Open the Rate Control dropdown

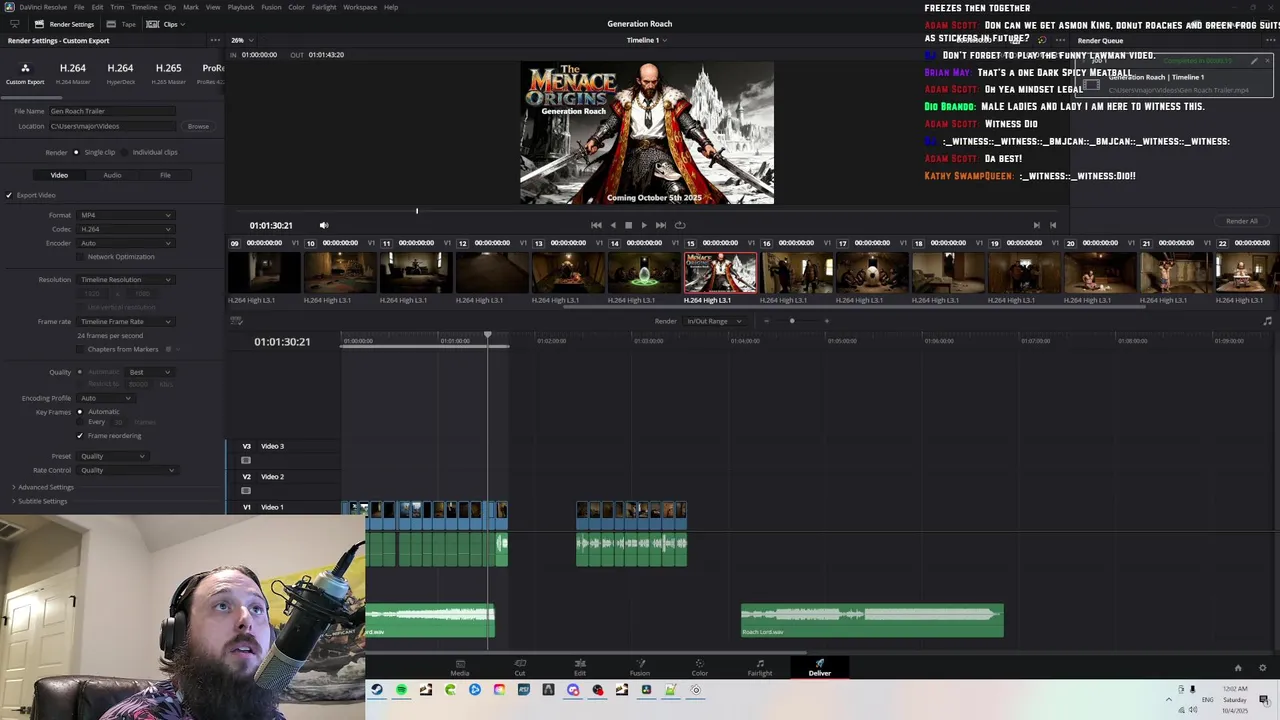[126, 470]
